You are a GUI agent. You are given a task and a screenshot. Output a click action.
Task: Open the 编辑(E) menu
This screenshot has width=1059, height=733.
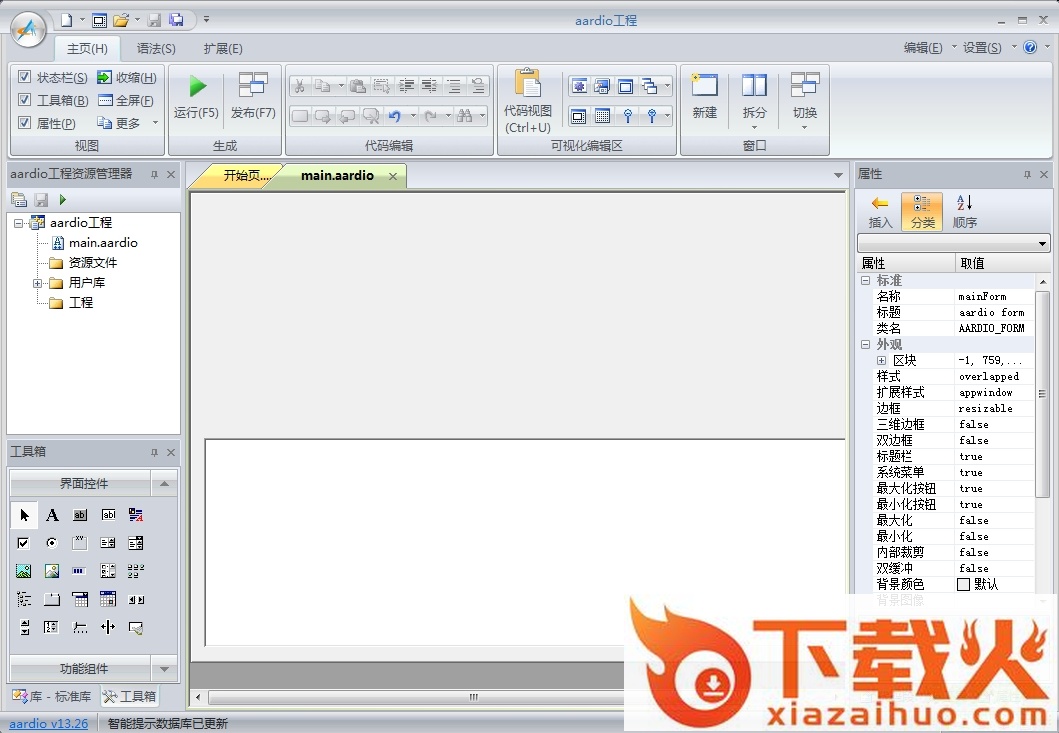(x=923, y=47)
